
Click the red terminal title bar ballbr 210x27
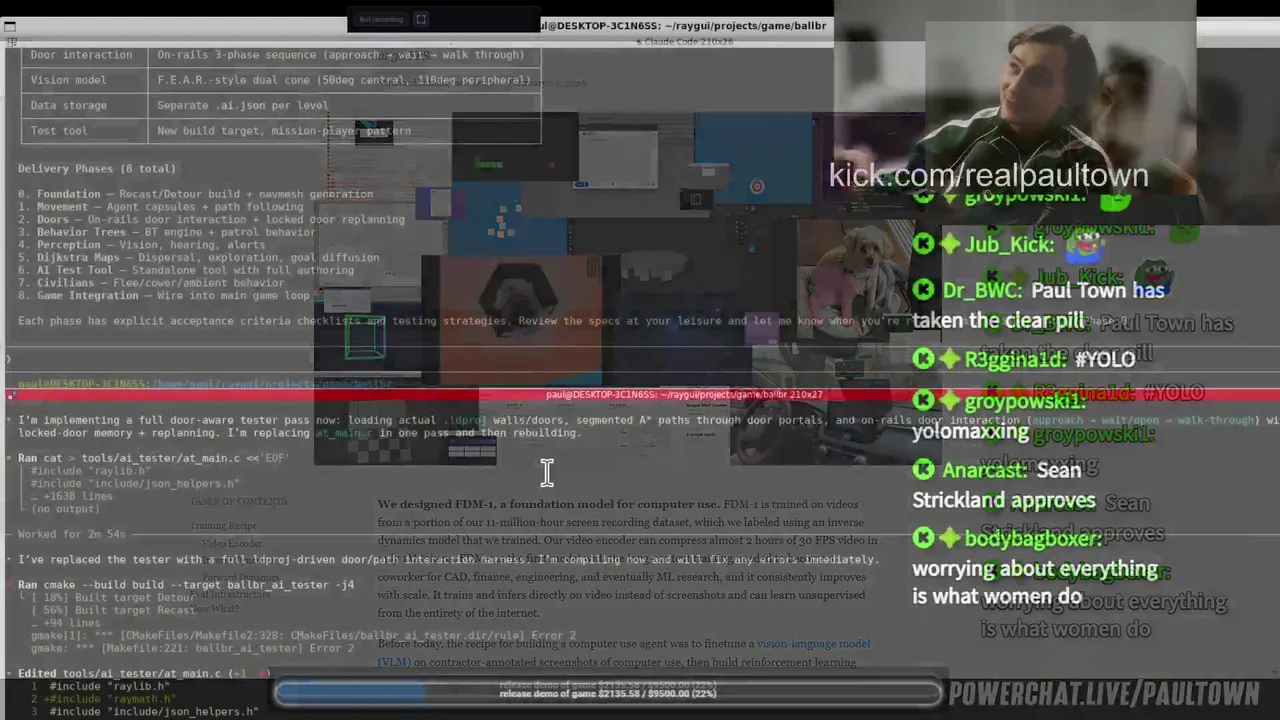[x=640, y=395]
